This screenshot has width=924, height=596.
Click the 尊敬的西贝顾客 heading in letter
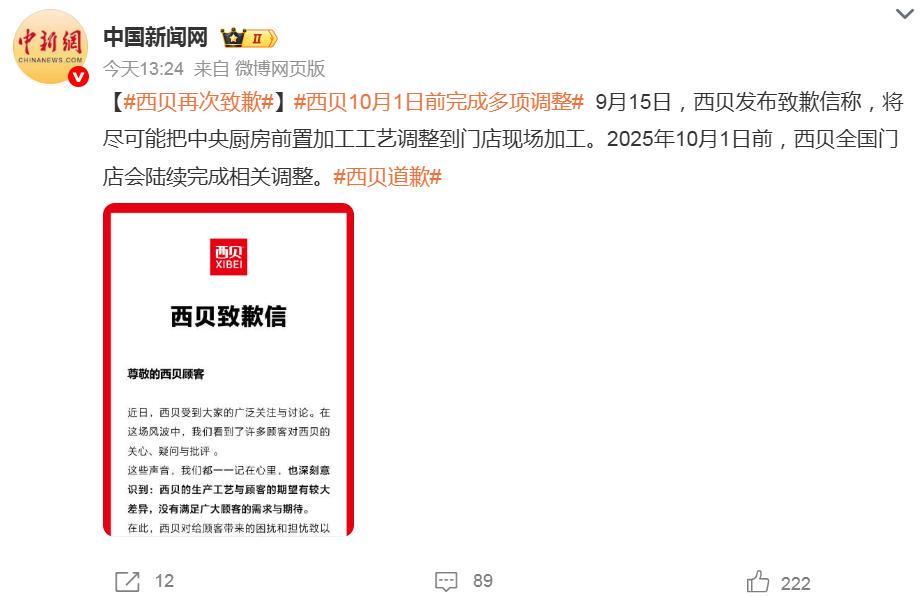click(166, 374)
